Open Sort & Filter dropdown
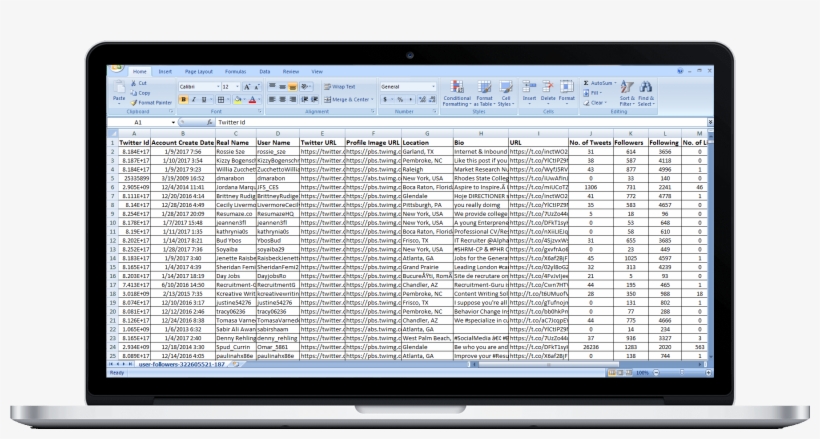 [x=627, y=94]
